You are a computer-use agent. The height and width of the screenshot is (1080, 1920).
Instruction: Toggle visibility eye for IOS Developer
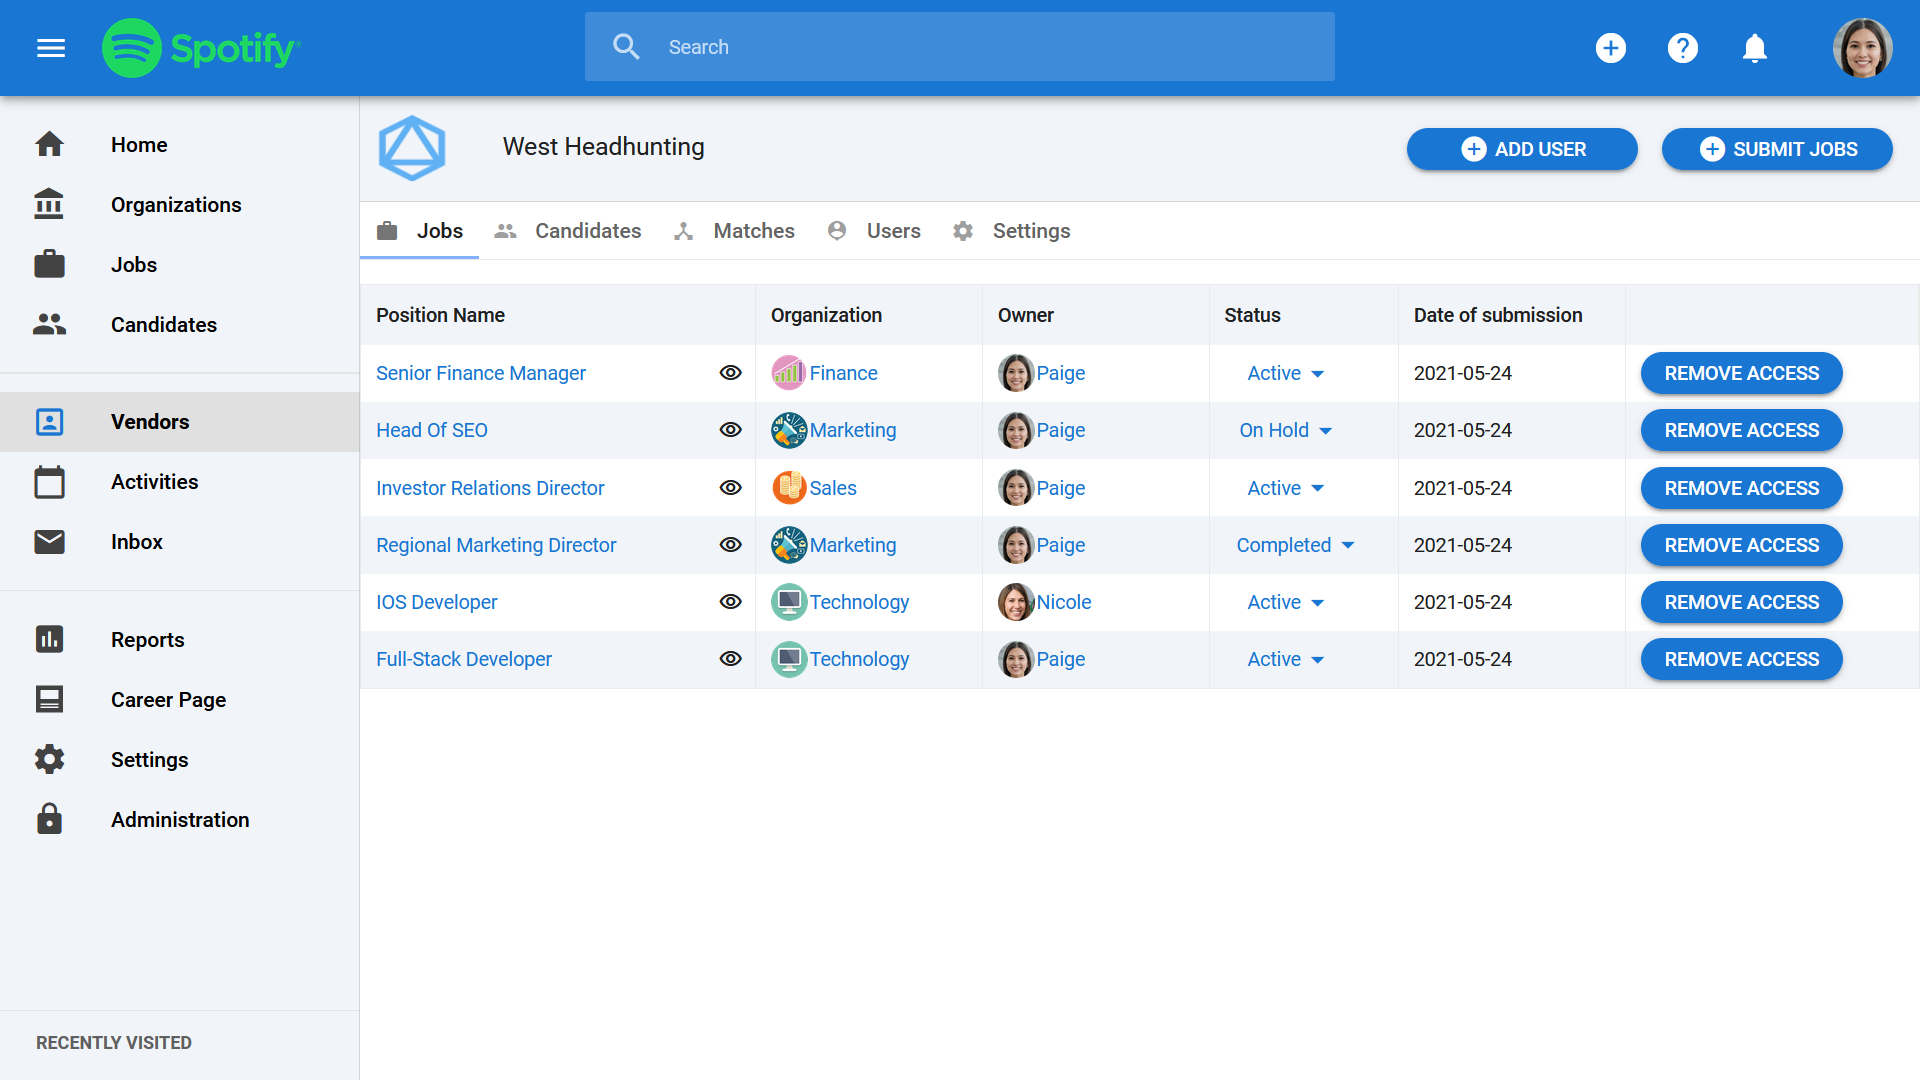point(731,602)
